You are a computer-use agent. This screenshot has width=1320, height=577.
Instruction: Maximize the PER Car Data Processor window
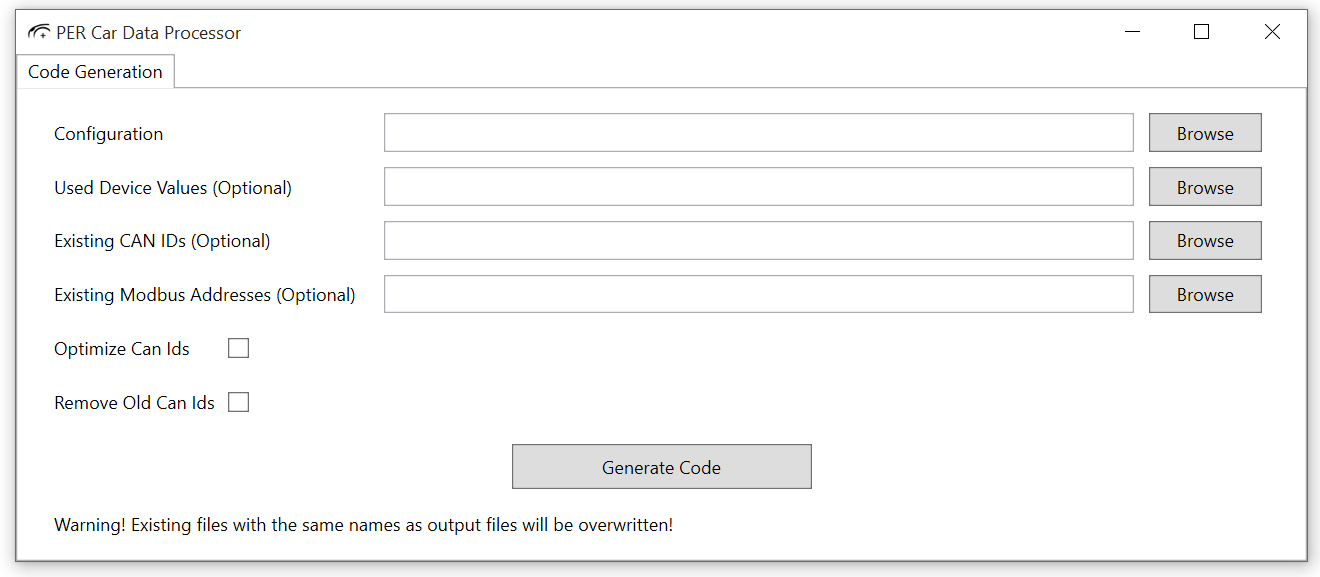point(1201,32)
